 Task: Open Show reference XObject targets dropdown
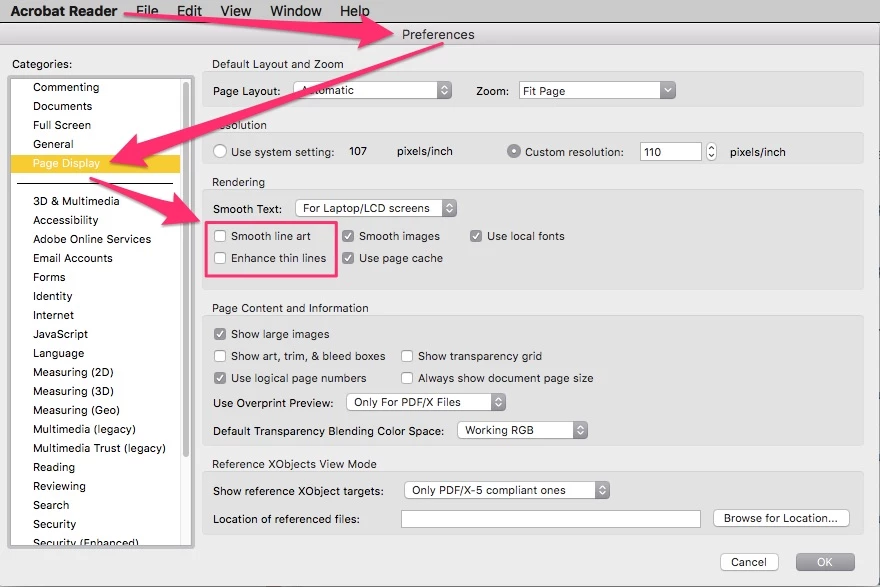click(x=507, y=490)
